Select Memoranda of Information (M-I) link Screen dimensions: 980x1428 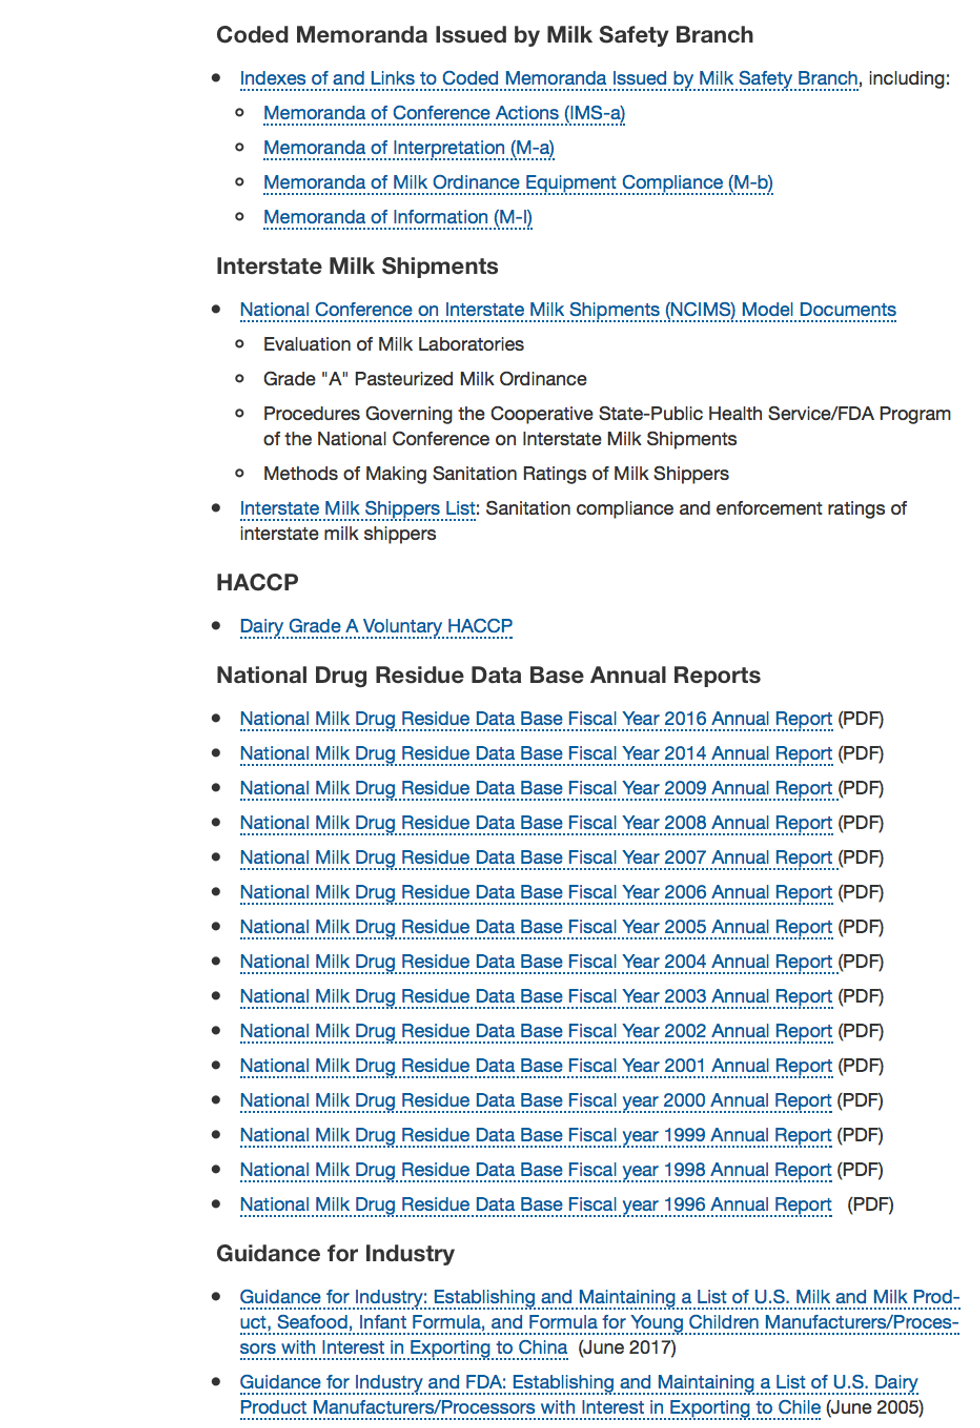pos(397,217)
